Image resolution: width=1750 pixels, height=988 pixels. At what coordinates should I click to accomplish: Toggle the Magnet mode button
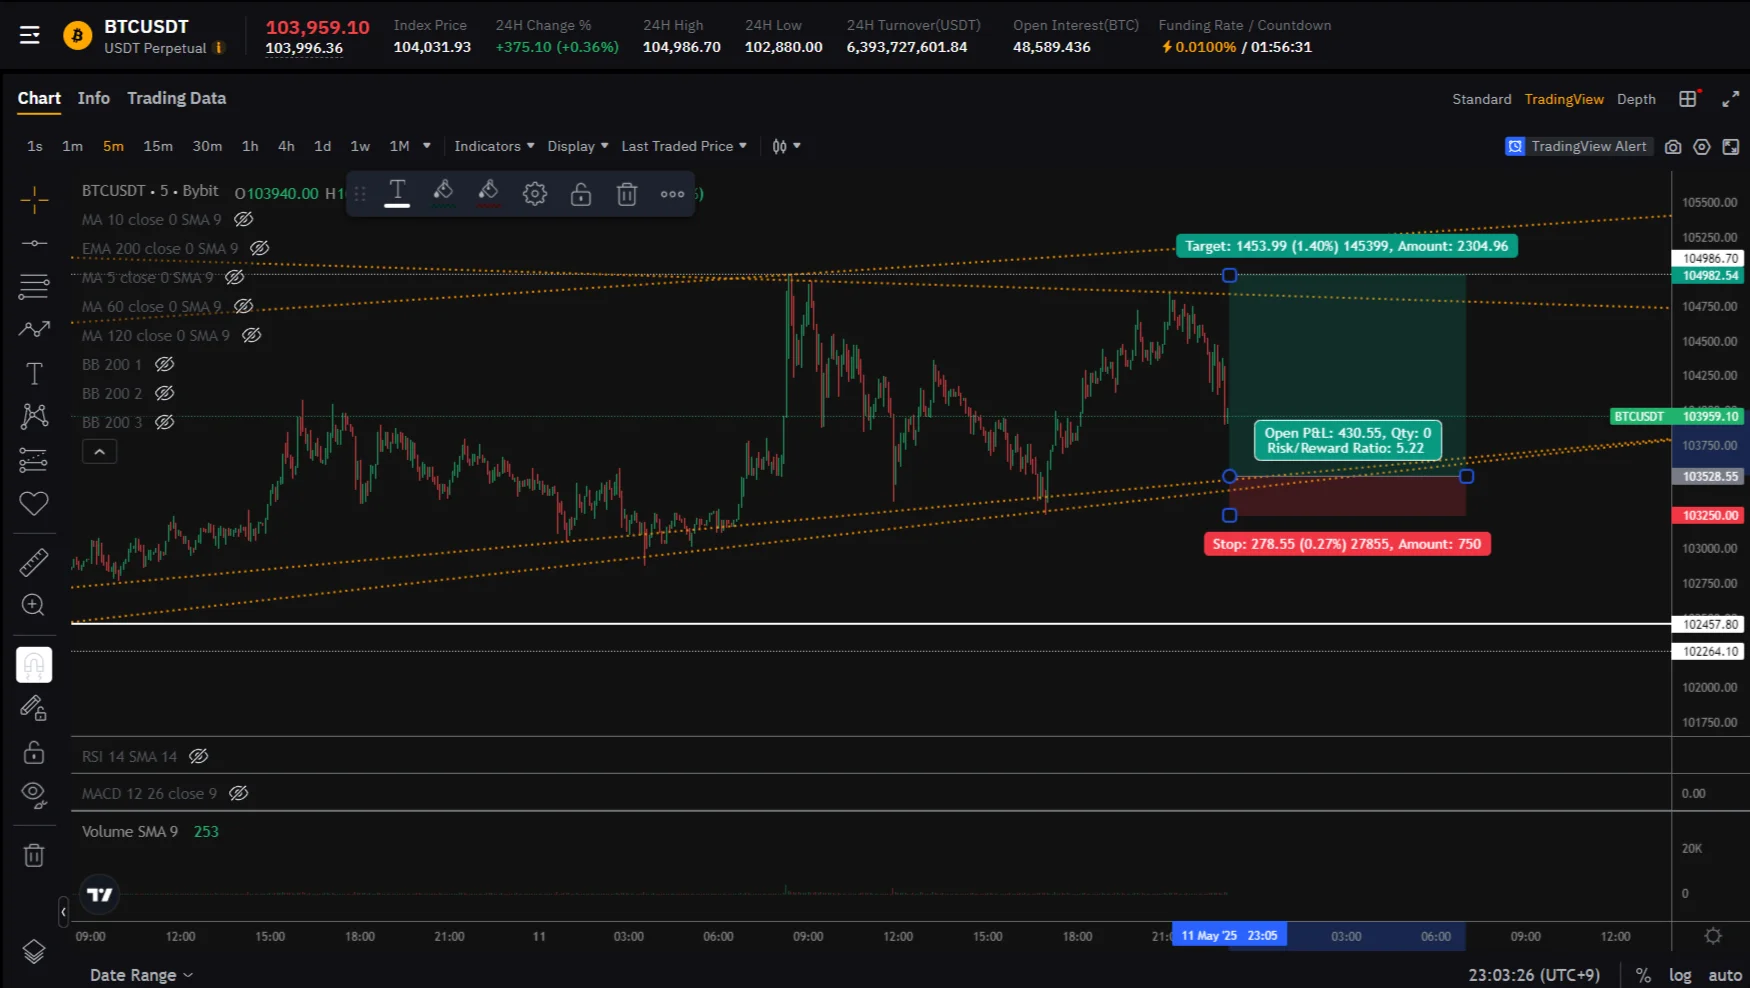point(34,664)
